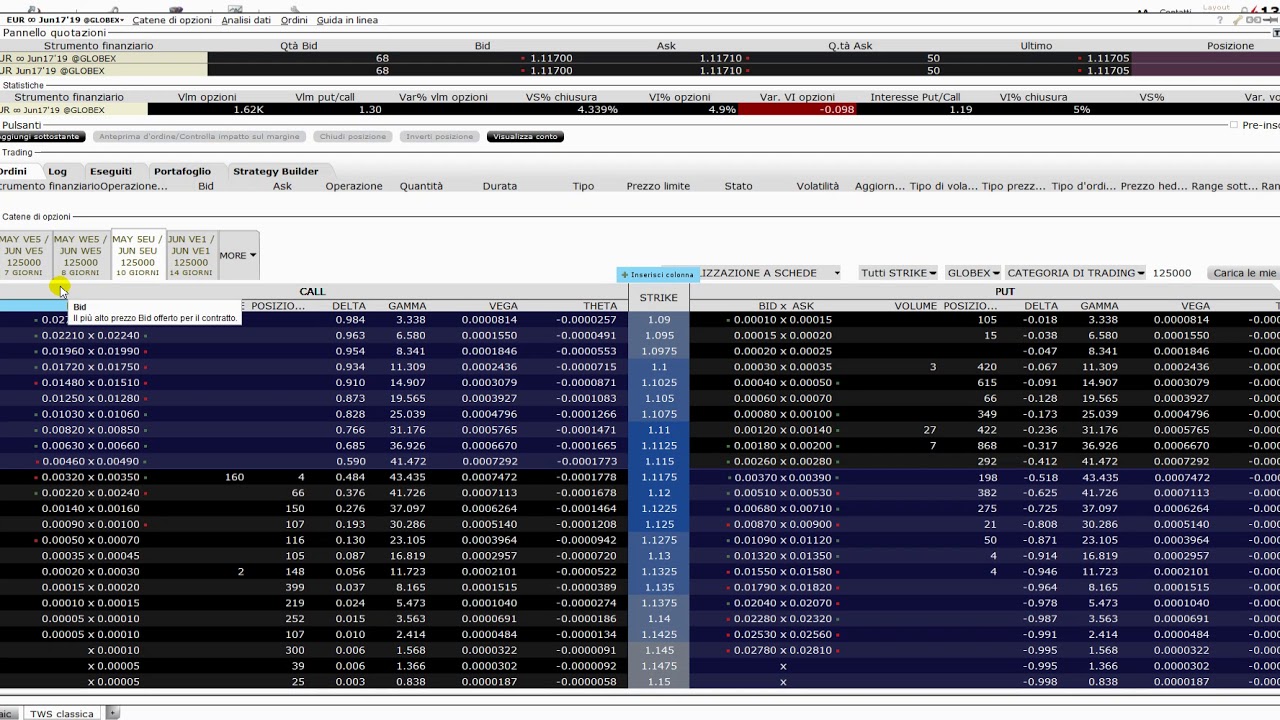
Task: Switch to the Eseguiti tab
Action: (x=110, y=171)
